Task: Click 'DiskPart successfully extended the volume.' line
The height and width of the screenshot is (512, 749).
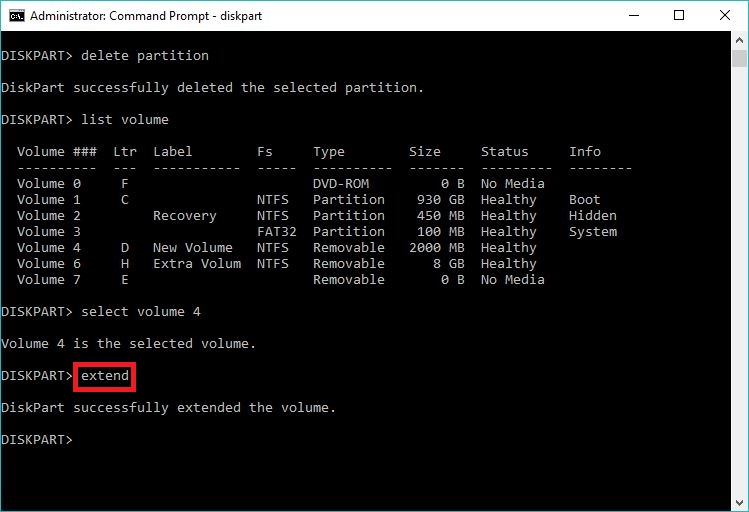Action: 169,408
